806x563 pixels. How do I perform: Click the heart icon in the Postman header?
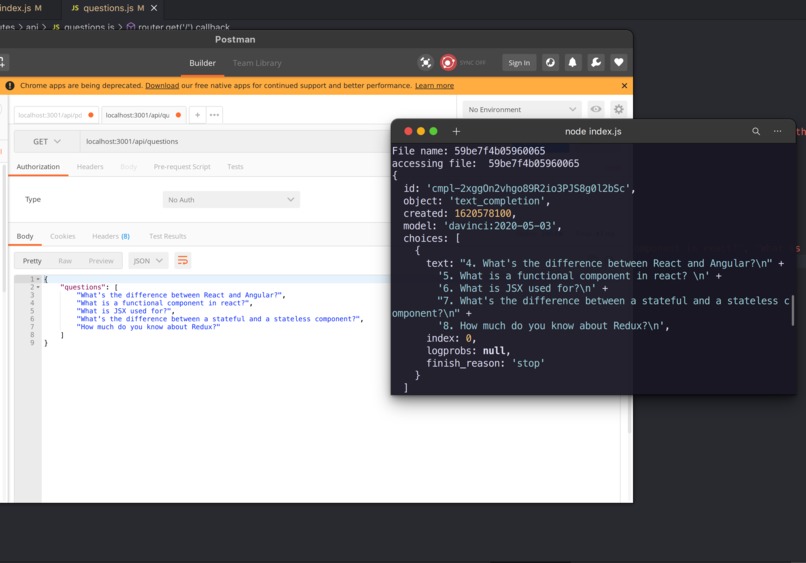[619, 63]
